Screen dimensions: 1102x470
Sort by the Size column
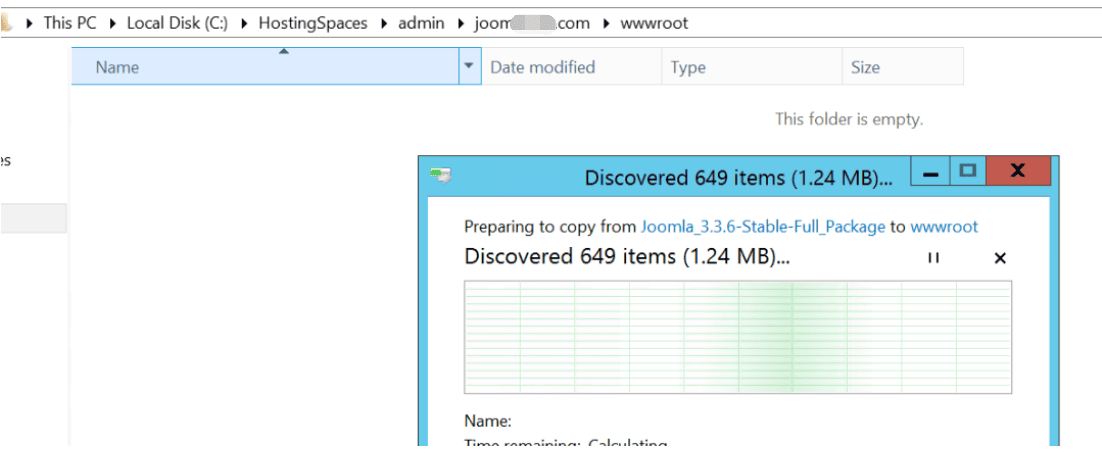point(903,67)
